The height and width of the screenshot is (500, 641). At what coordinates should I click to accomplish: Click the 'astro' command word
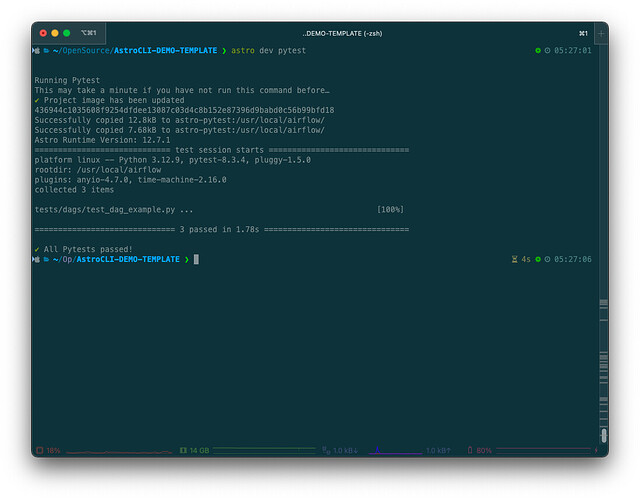(243, 50)
